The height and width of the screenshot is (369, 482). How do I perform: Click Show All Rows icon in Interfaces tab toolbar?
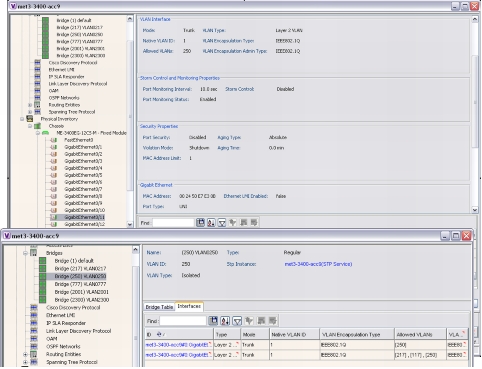261,321
